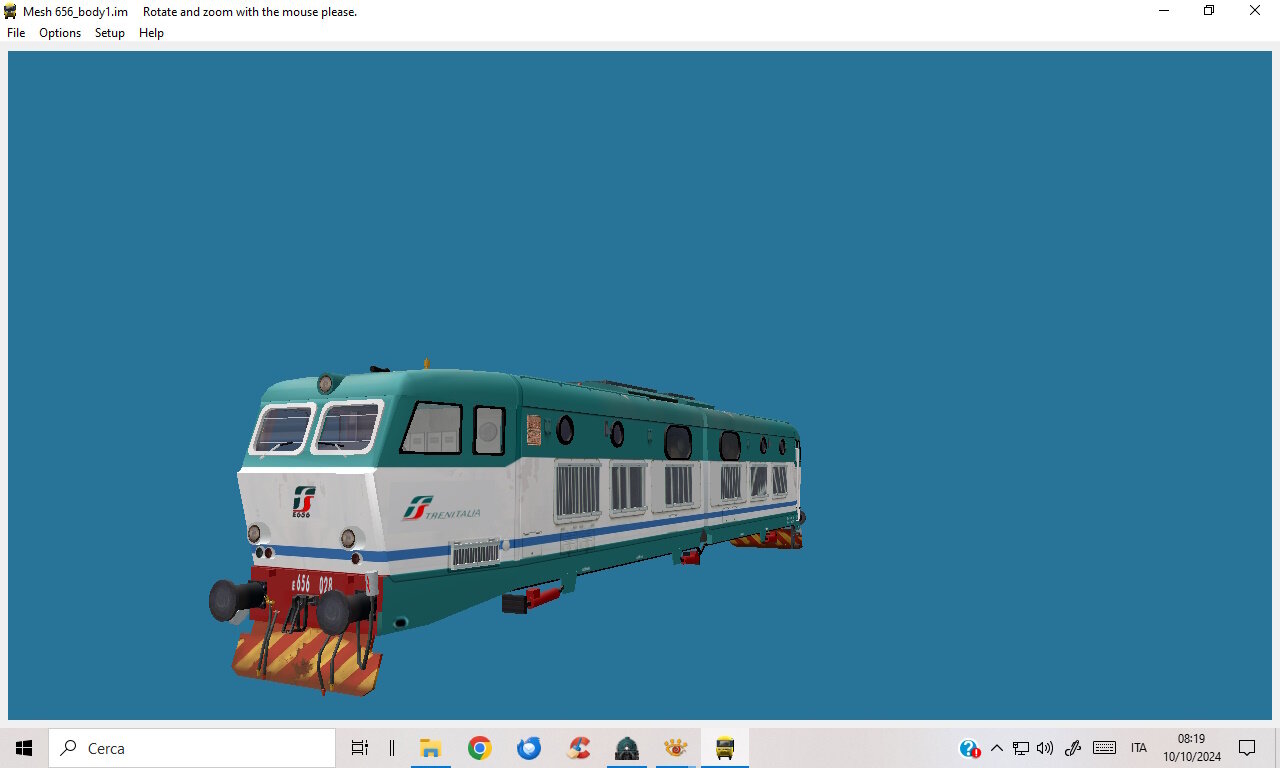Open the File menu
Viewport: 1280px width, 768px height.
16,33
